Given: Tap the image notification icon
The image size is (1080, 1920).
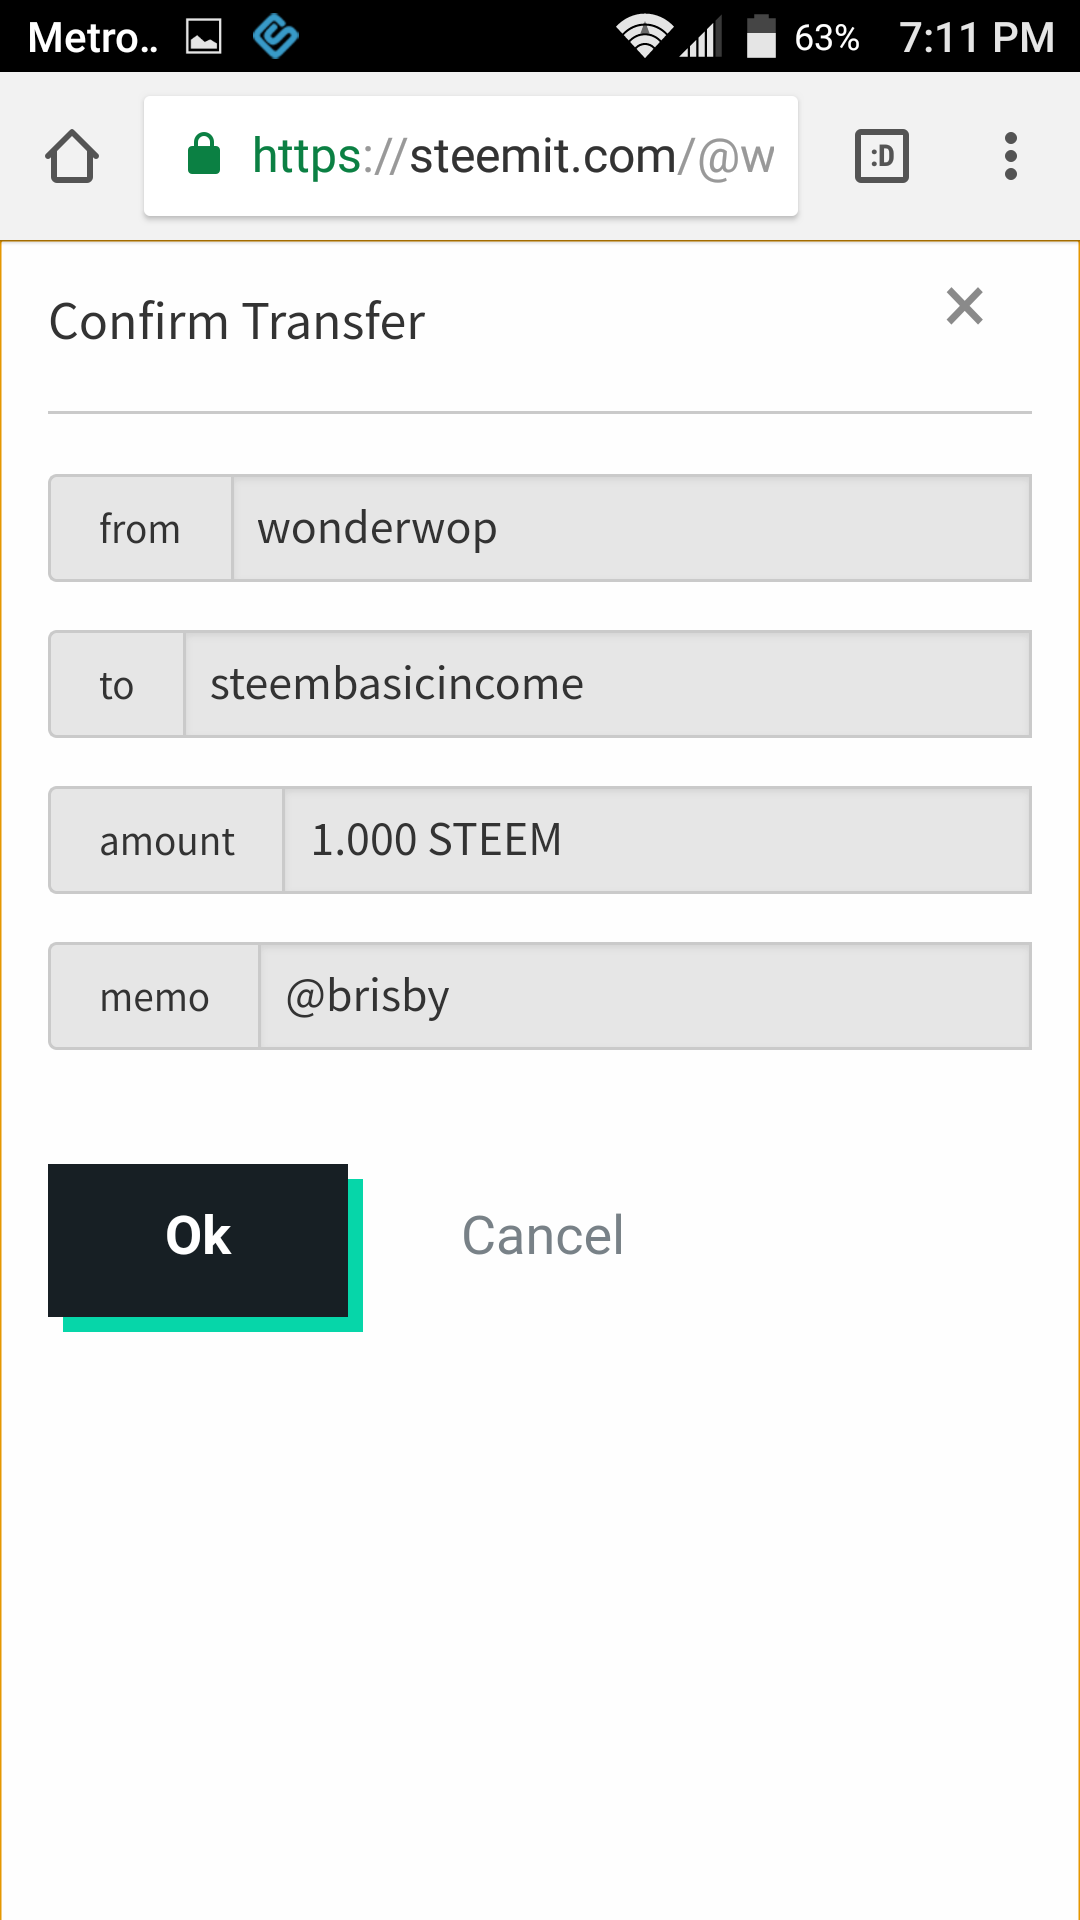Looking at the screenshot, I should pyautogui.click(x=204, y=38).
